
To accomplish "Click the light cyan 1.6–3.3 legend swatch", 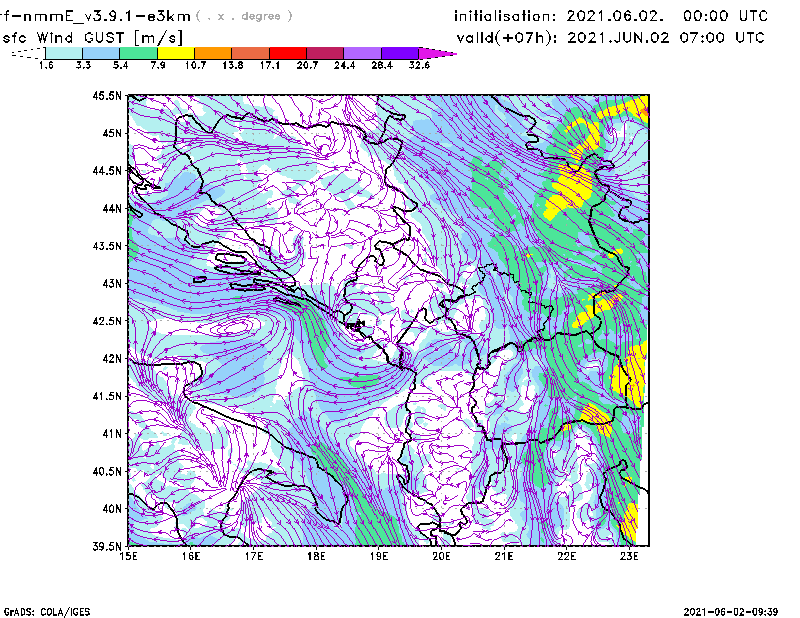I will point(64,53).
